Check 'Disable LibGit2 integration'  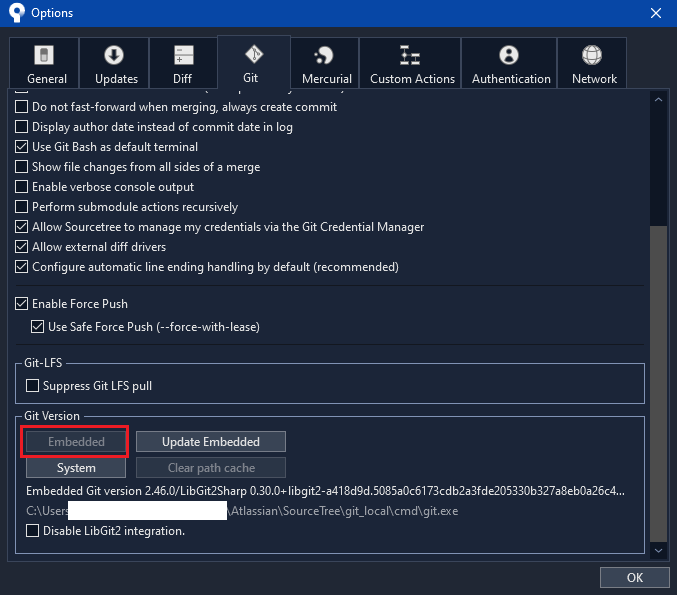[32, 530]
